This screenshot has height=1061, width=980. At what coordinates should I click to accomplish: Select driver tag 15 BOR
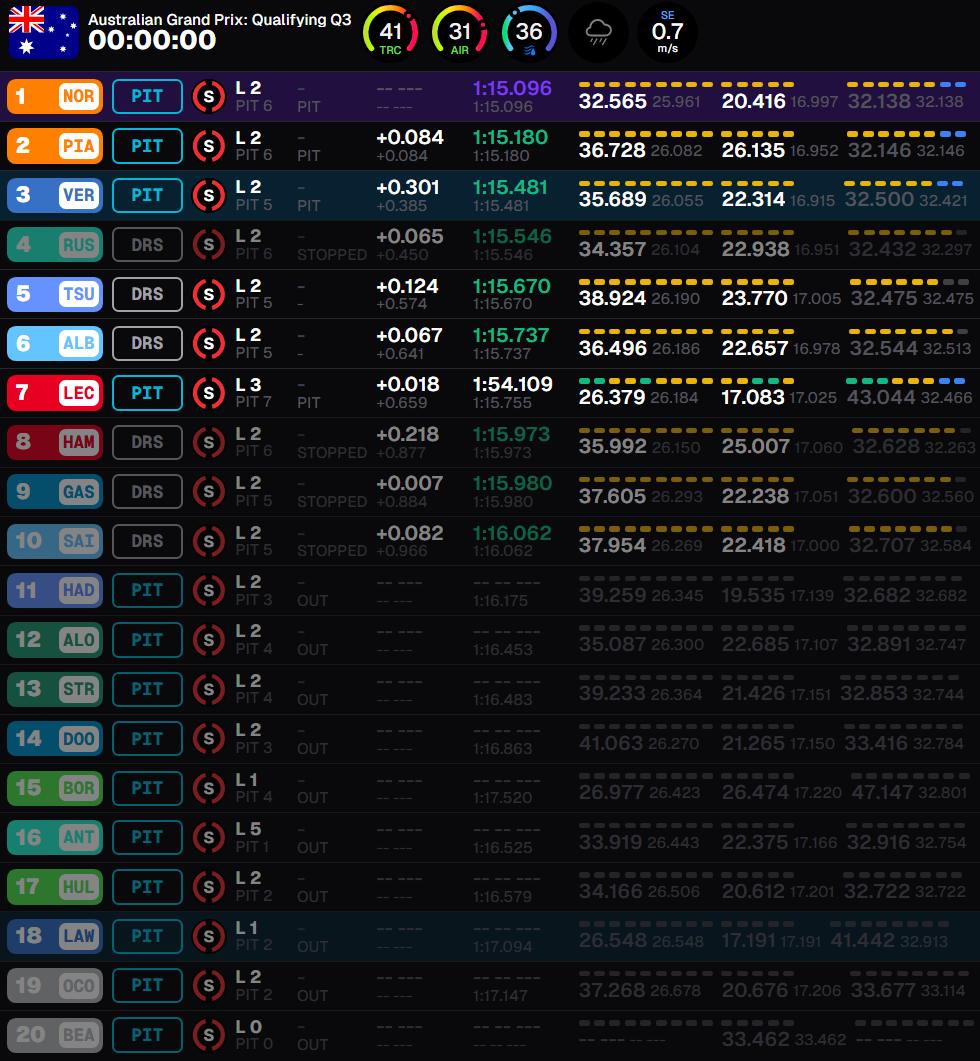tap(55, 788)
